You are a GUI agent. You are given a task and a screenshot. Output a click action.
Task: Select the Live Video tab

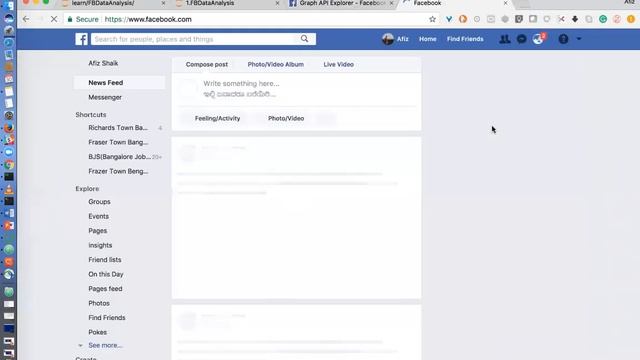point(338,64)
